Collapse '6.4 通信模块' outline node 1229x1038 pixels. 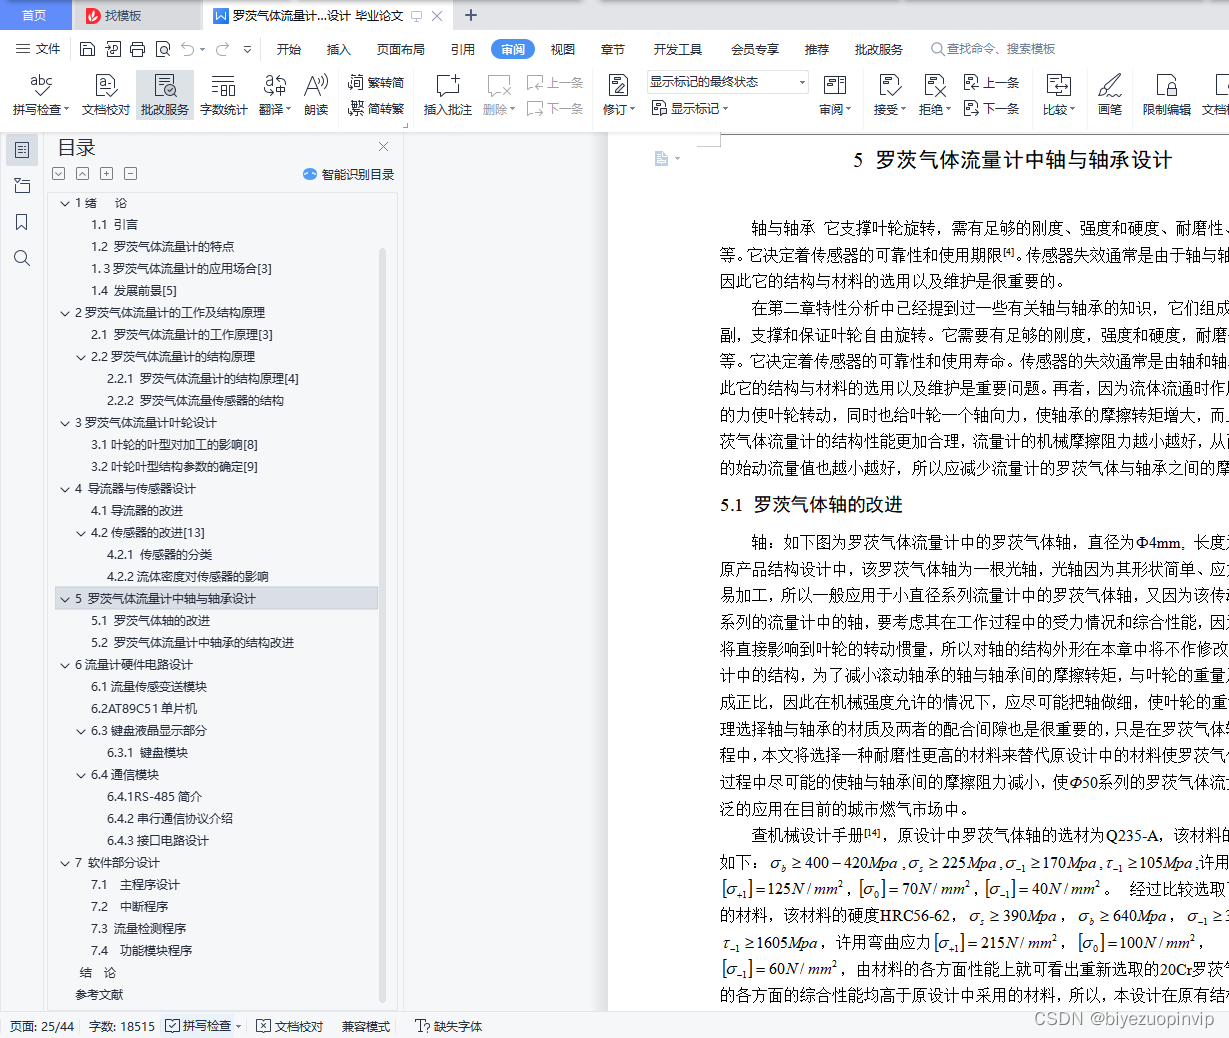(x=81, y=775)
